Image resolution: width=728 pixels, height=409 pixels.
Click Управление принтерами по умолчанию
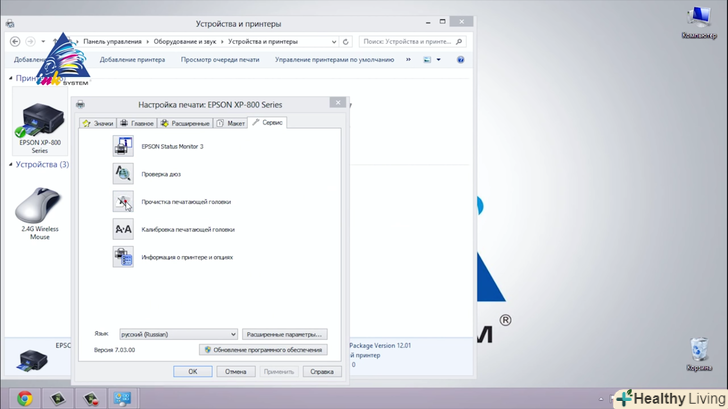[334, 59]
